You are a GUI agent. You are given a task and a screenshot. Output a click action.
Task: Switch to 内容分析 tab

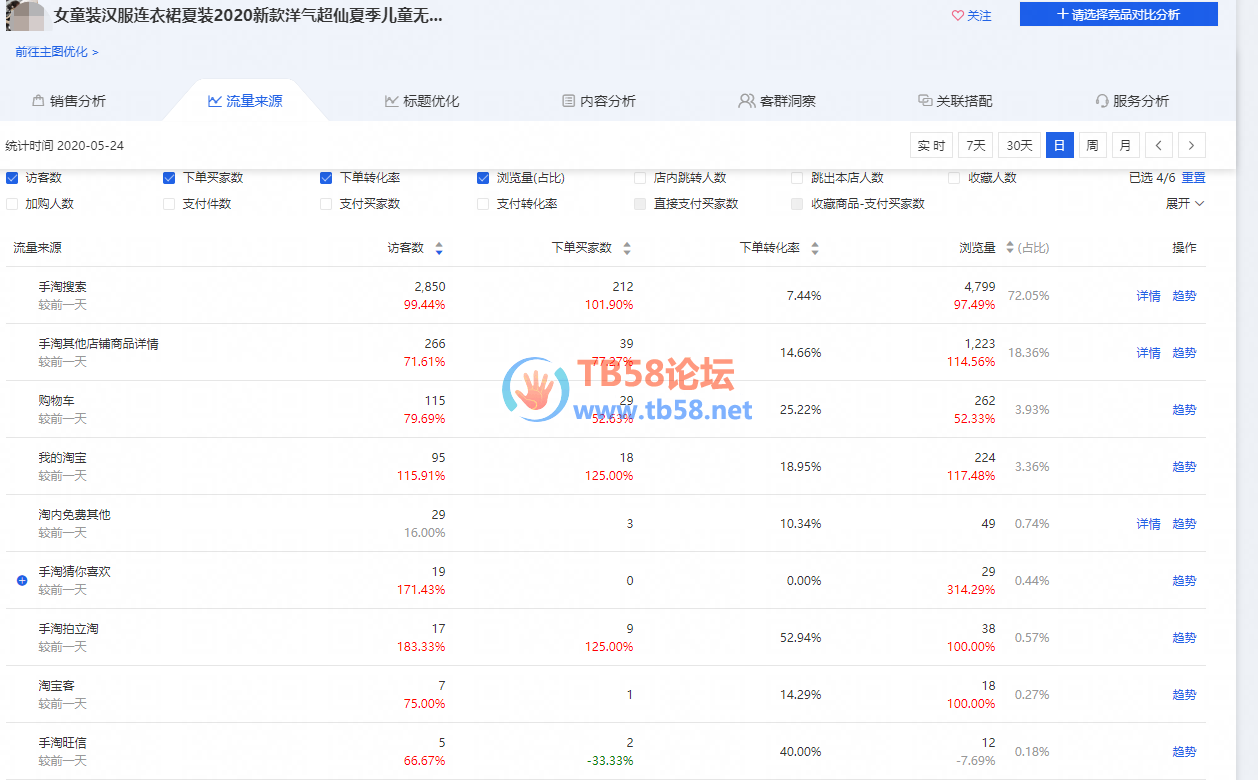point(599,101)
